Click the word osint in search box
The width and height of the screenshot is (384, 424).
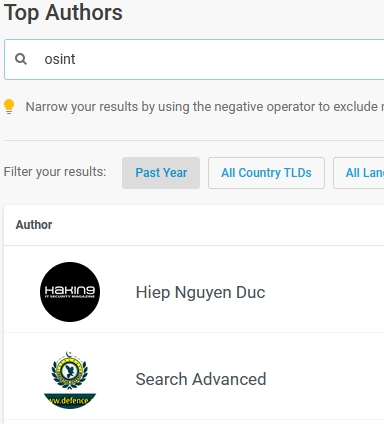[x=60, y=59]
